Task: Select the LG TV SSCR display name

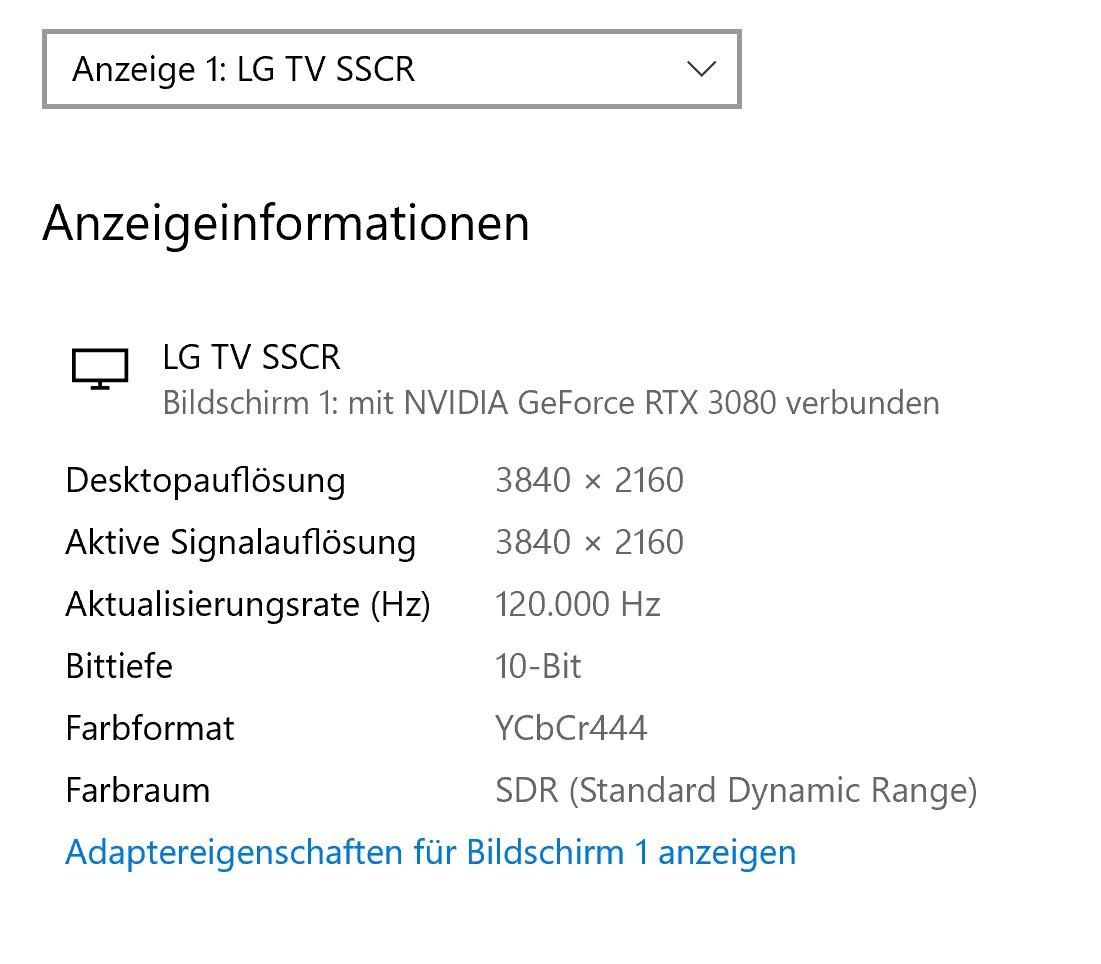Action: 251,357
